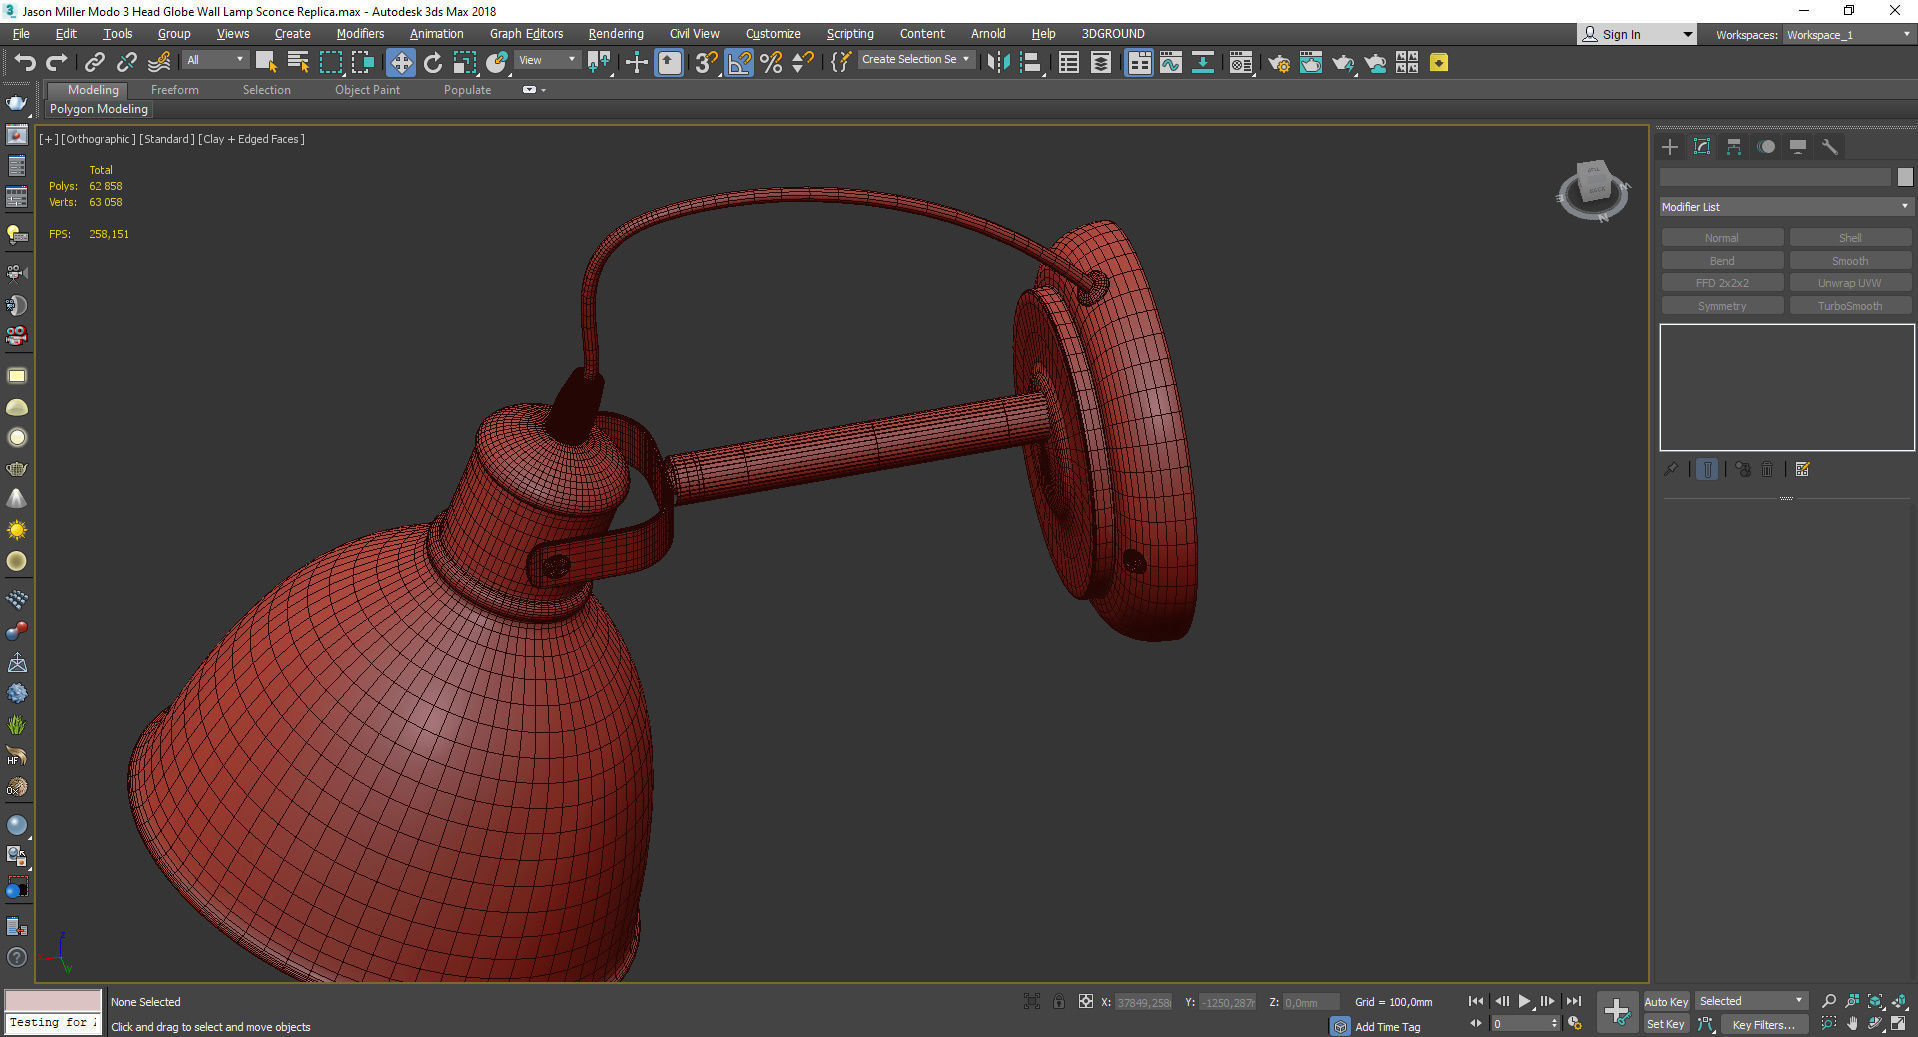The image size is (1918, 1037).
Task: Toggle the Layer Explorer icon
Action: coord(1101,63)
